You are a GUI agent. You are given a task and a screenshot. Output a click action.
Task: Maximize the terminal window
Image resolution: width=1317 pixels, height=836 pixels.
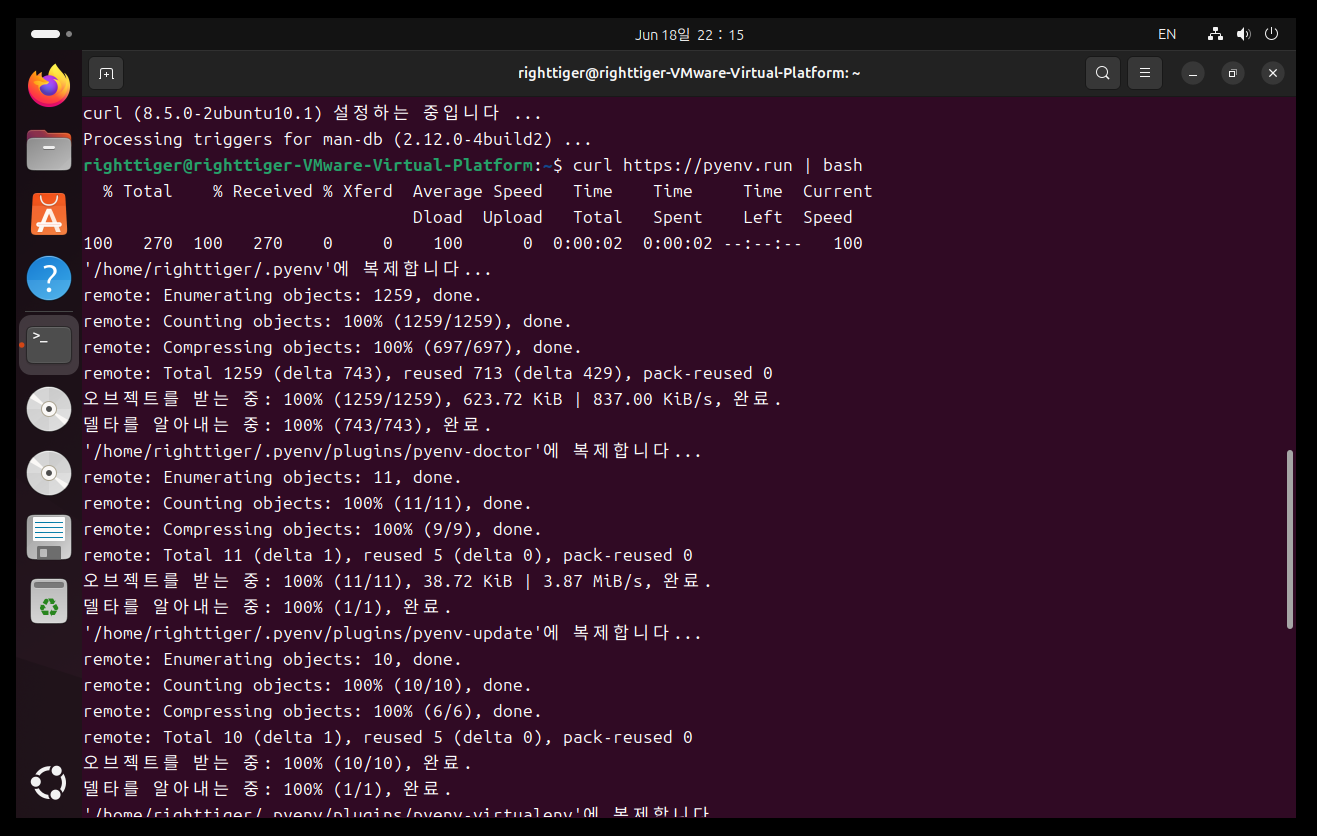[x=1233, y=73]
